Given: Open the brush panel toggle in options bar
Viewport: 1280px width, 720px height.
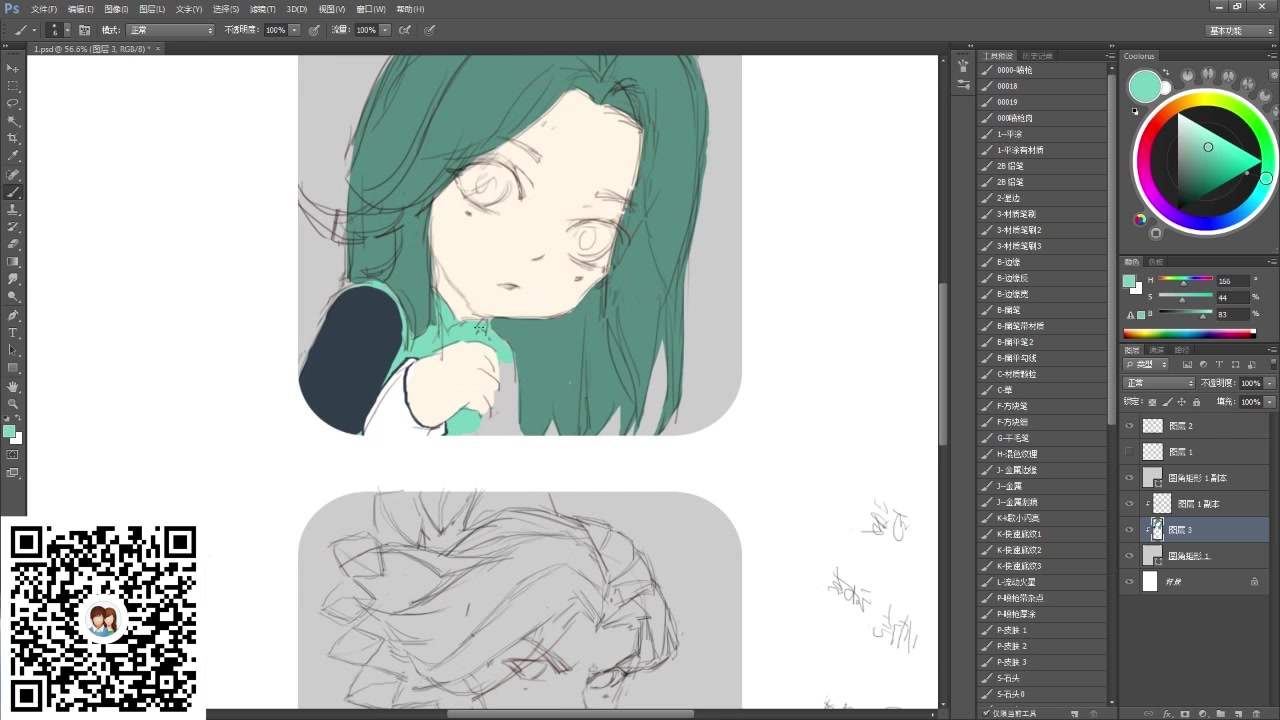Looking at the screenshot, I should pos(85,30).
